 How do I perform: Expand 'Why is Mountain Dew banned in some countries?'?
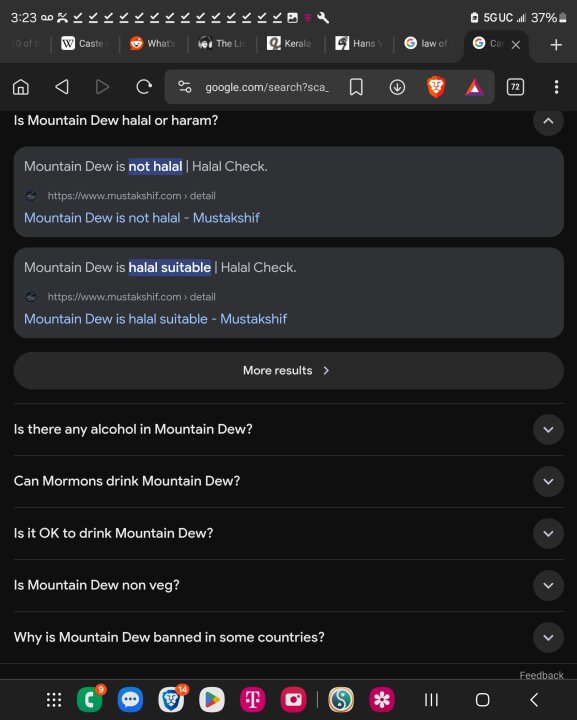click(548, 637)
